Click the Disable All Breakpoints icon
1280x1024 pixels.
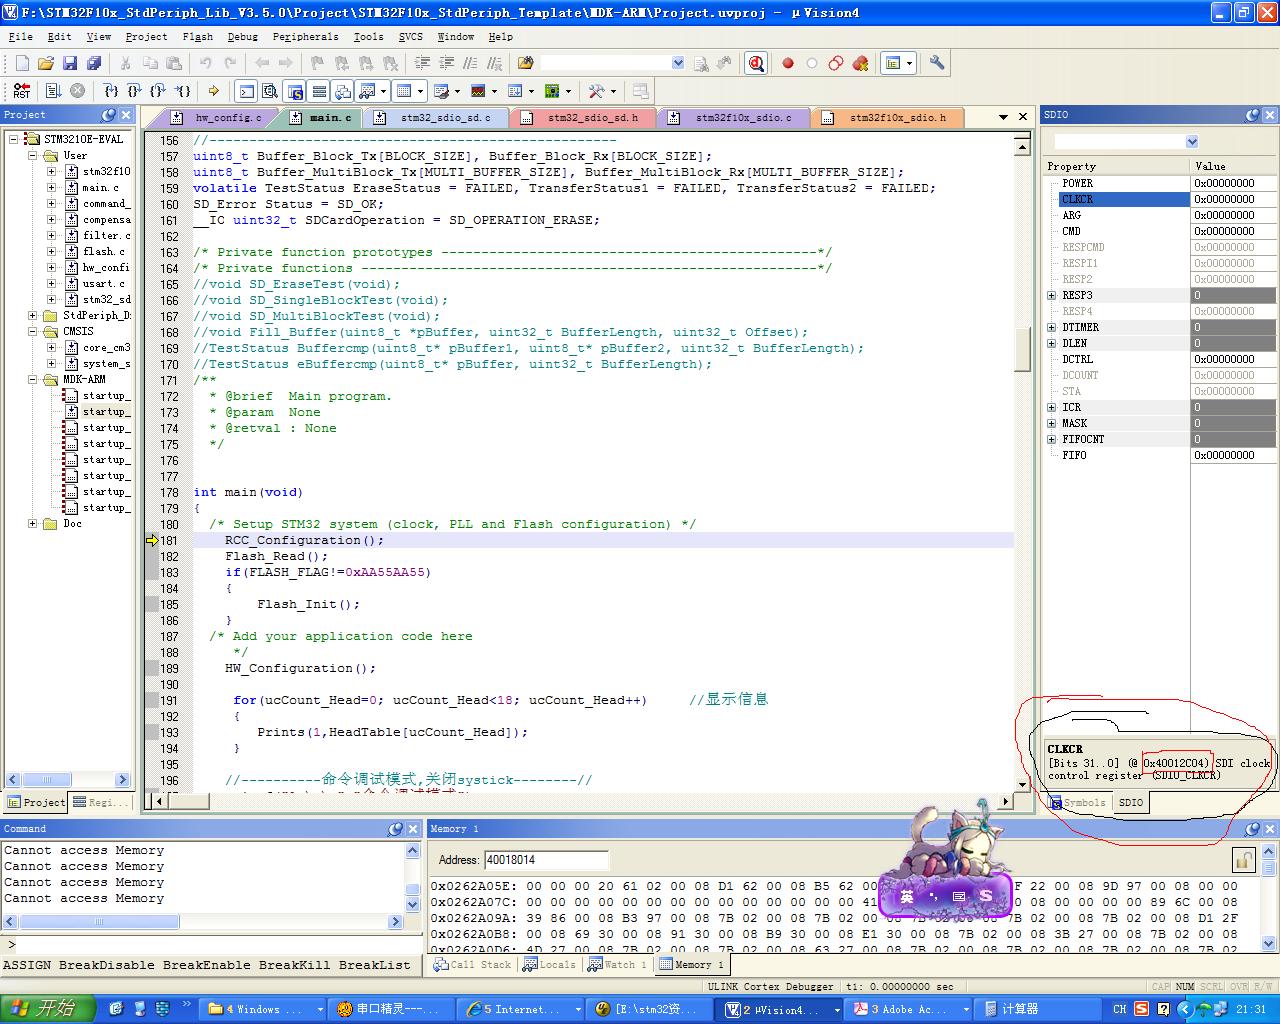pyautogui.click(x=836, y=63)
